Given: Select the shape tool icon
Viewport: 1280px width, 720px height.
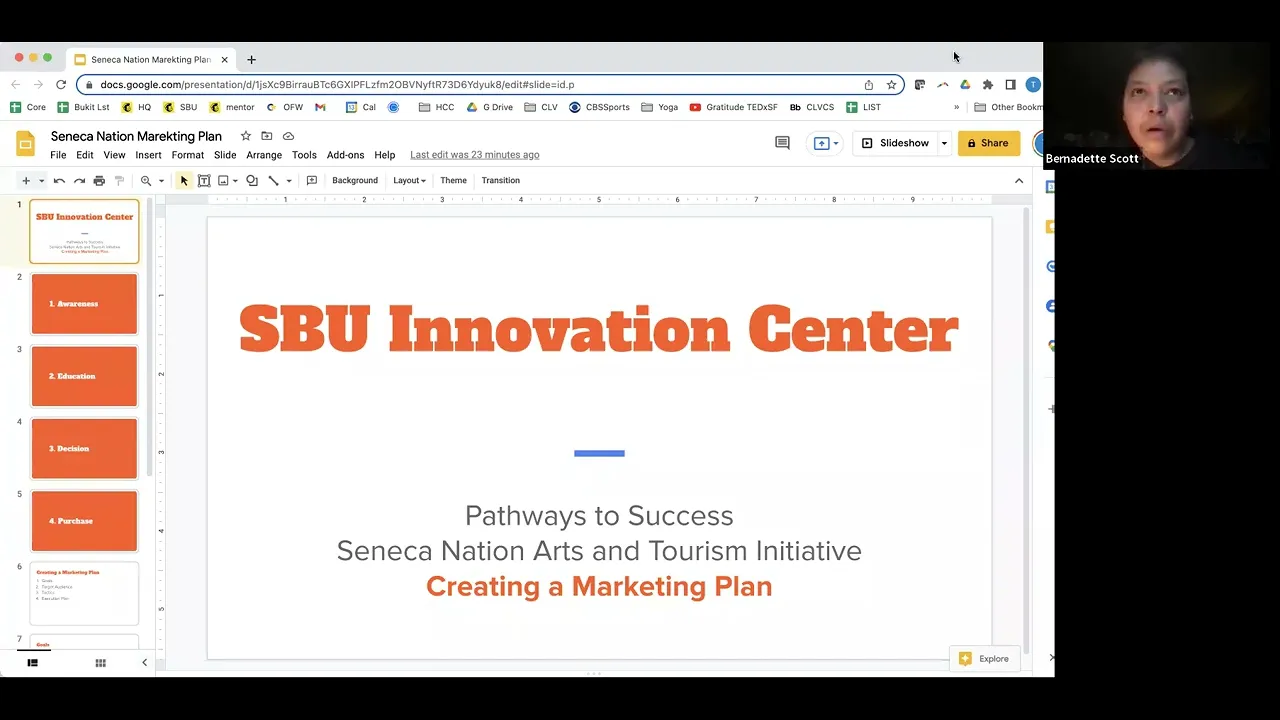Looking at the screenshot, I should [x=252, y=181].
